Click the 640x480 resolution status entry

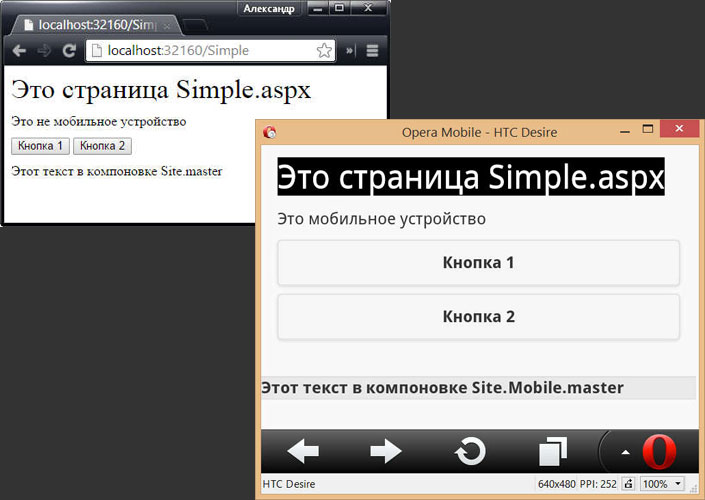point(557,484)
